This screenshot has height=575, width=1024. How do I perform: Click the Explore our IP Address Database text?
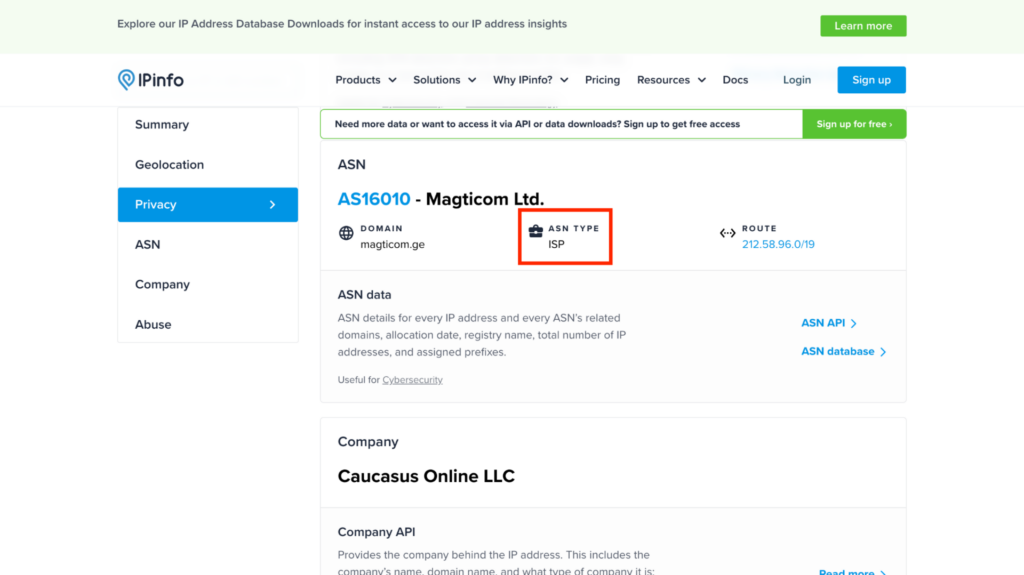click(x=342, y=24)
